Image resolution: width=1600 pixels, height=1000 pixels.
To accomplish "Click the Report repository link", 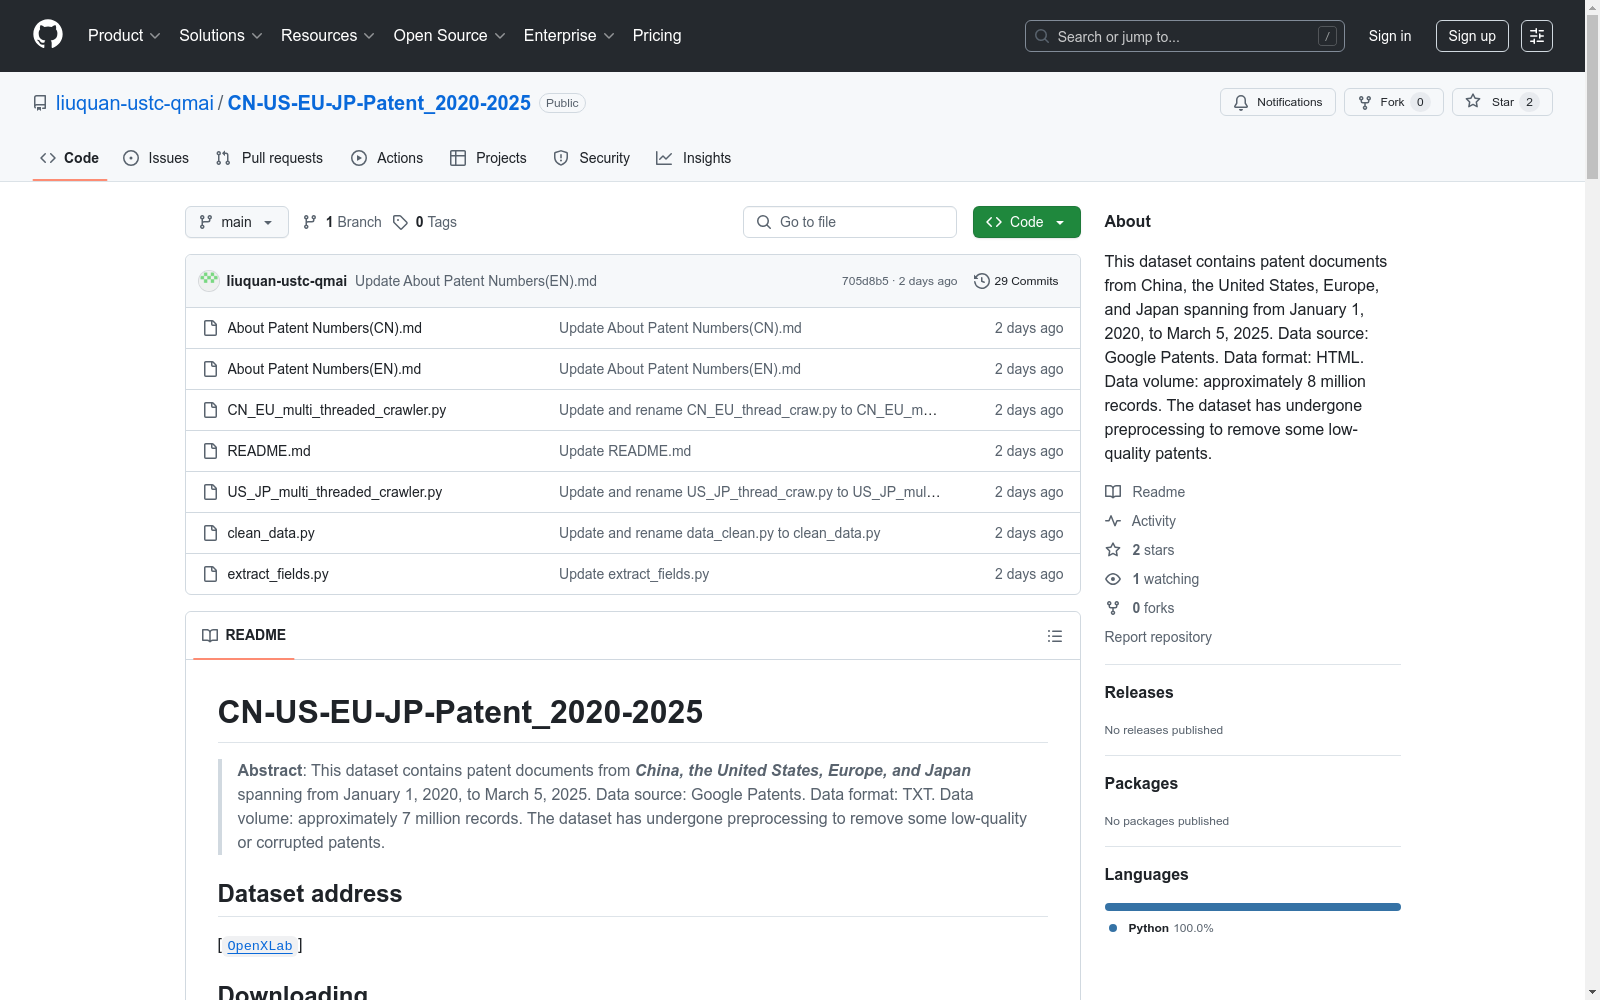I will pos(1158,637).
